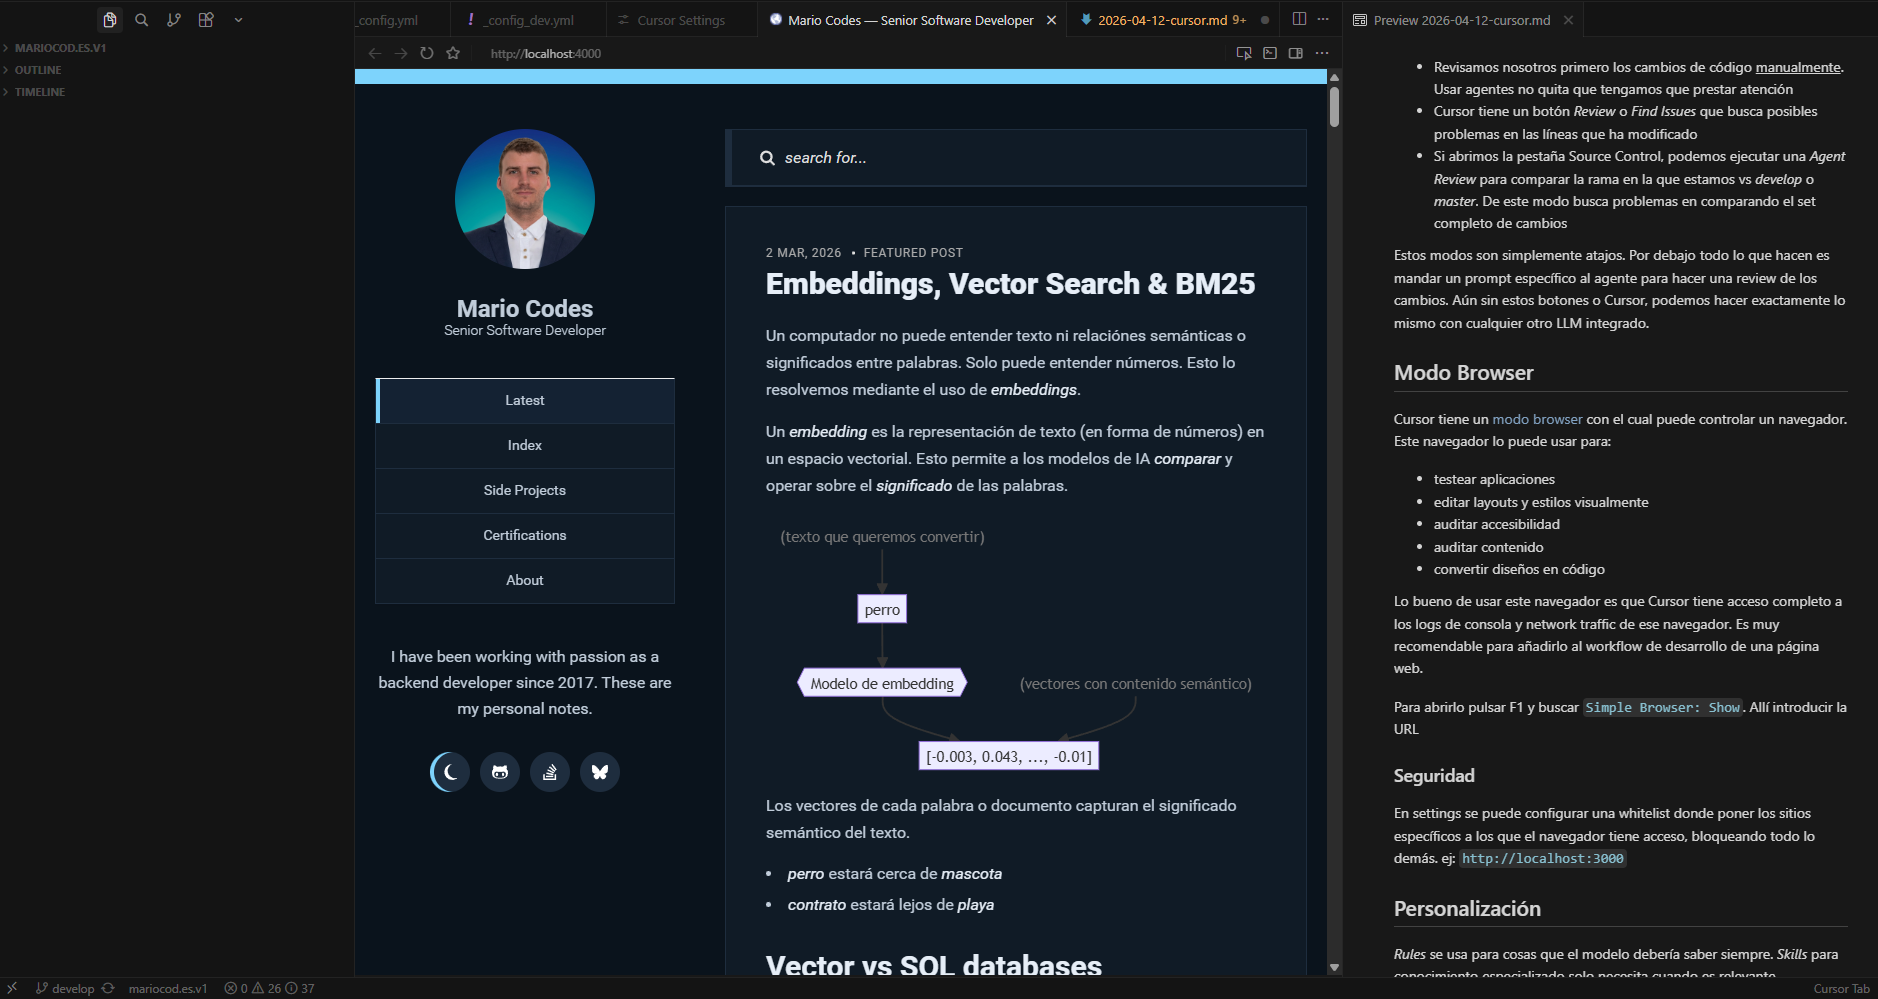Select the Mario Codes browser tab
This screenshot has width=1878, height=999.
click(910, 20)
